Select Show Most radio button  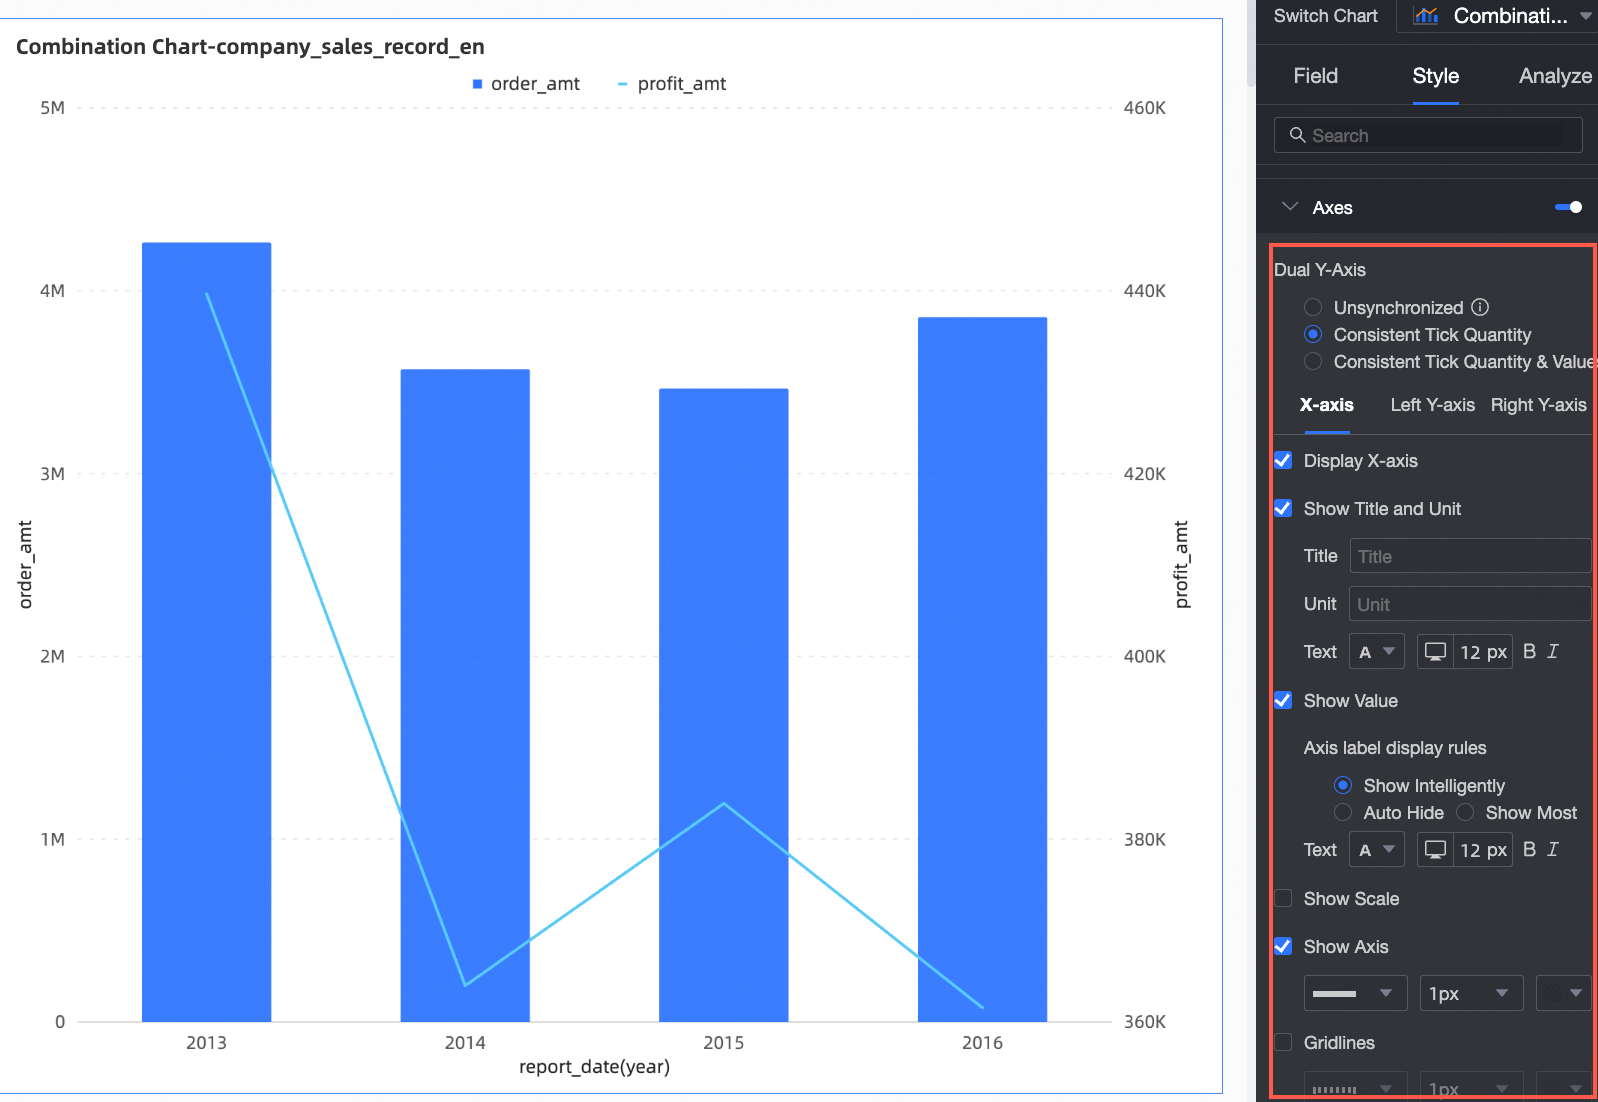(1465, 812)
